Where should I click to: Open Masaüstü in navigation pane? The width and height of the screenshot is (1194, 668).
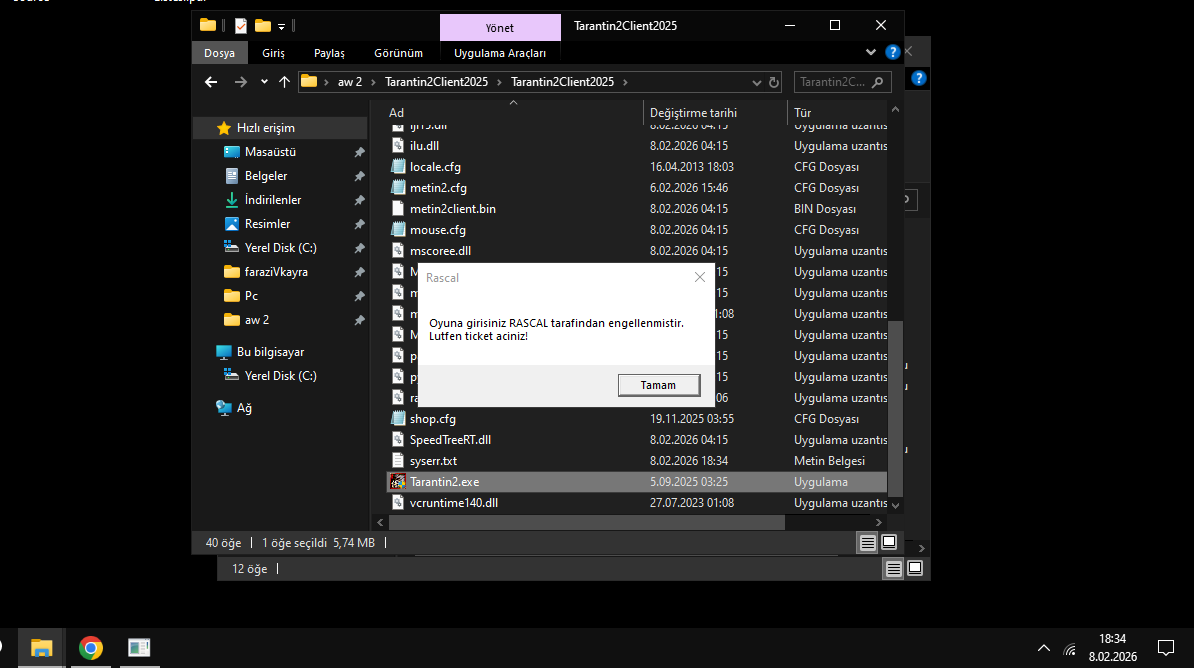(x=270, y=152)
